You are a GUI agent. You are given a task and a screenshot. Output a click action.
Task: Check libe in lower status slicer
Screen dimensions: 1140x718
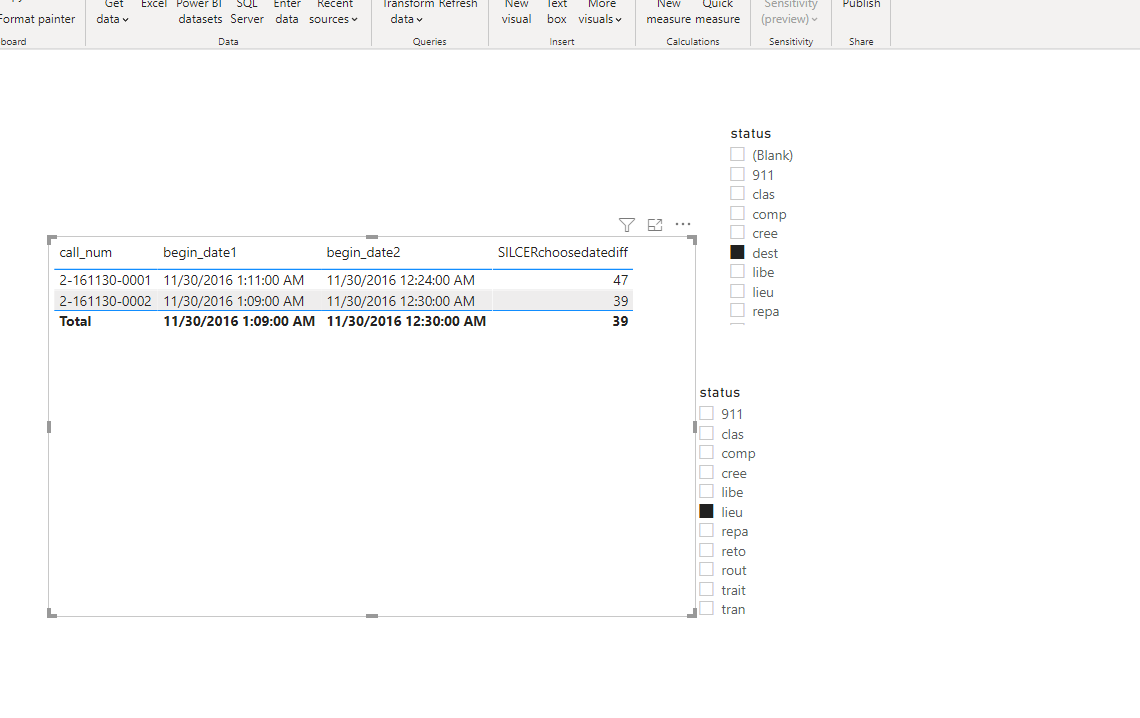pos(706,492)
